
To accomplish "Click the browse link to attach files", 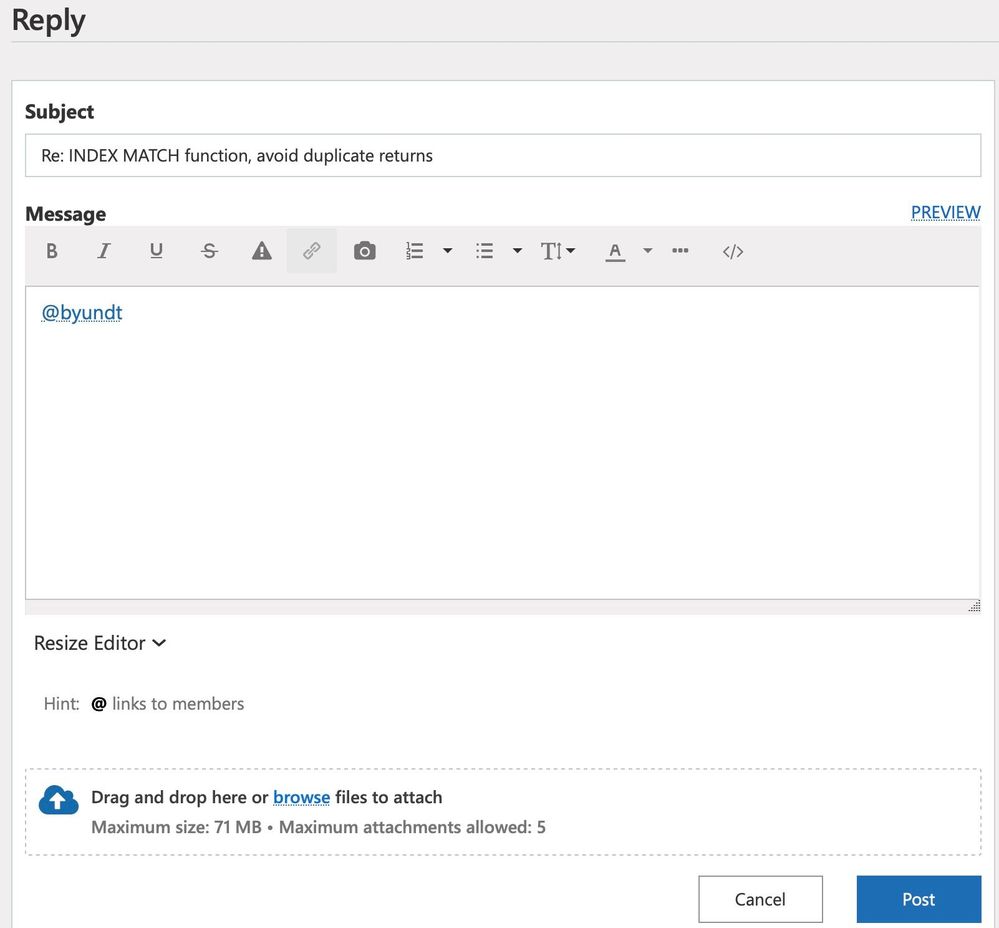I will (x=301, y=797).
